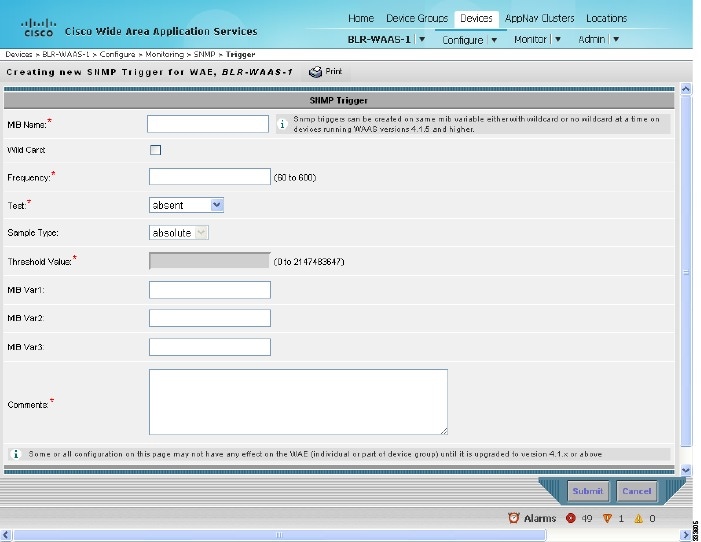Click the MIB Var1 input field
Image resolution: width=701 pixels, height=542 pixels.
(x=210, y=290)
